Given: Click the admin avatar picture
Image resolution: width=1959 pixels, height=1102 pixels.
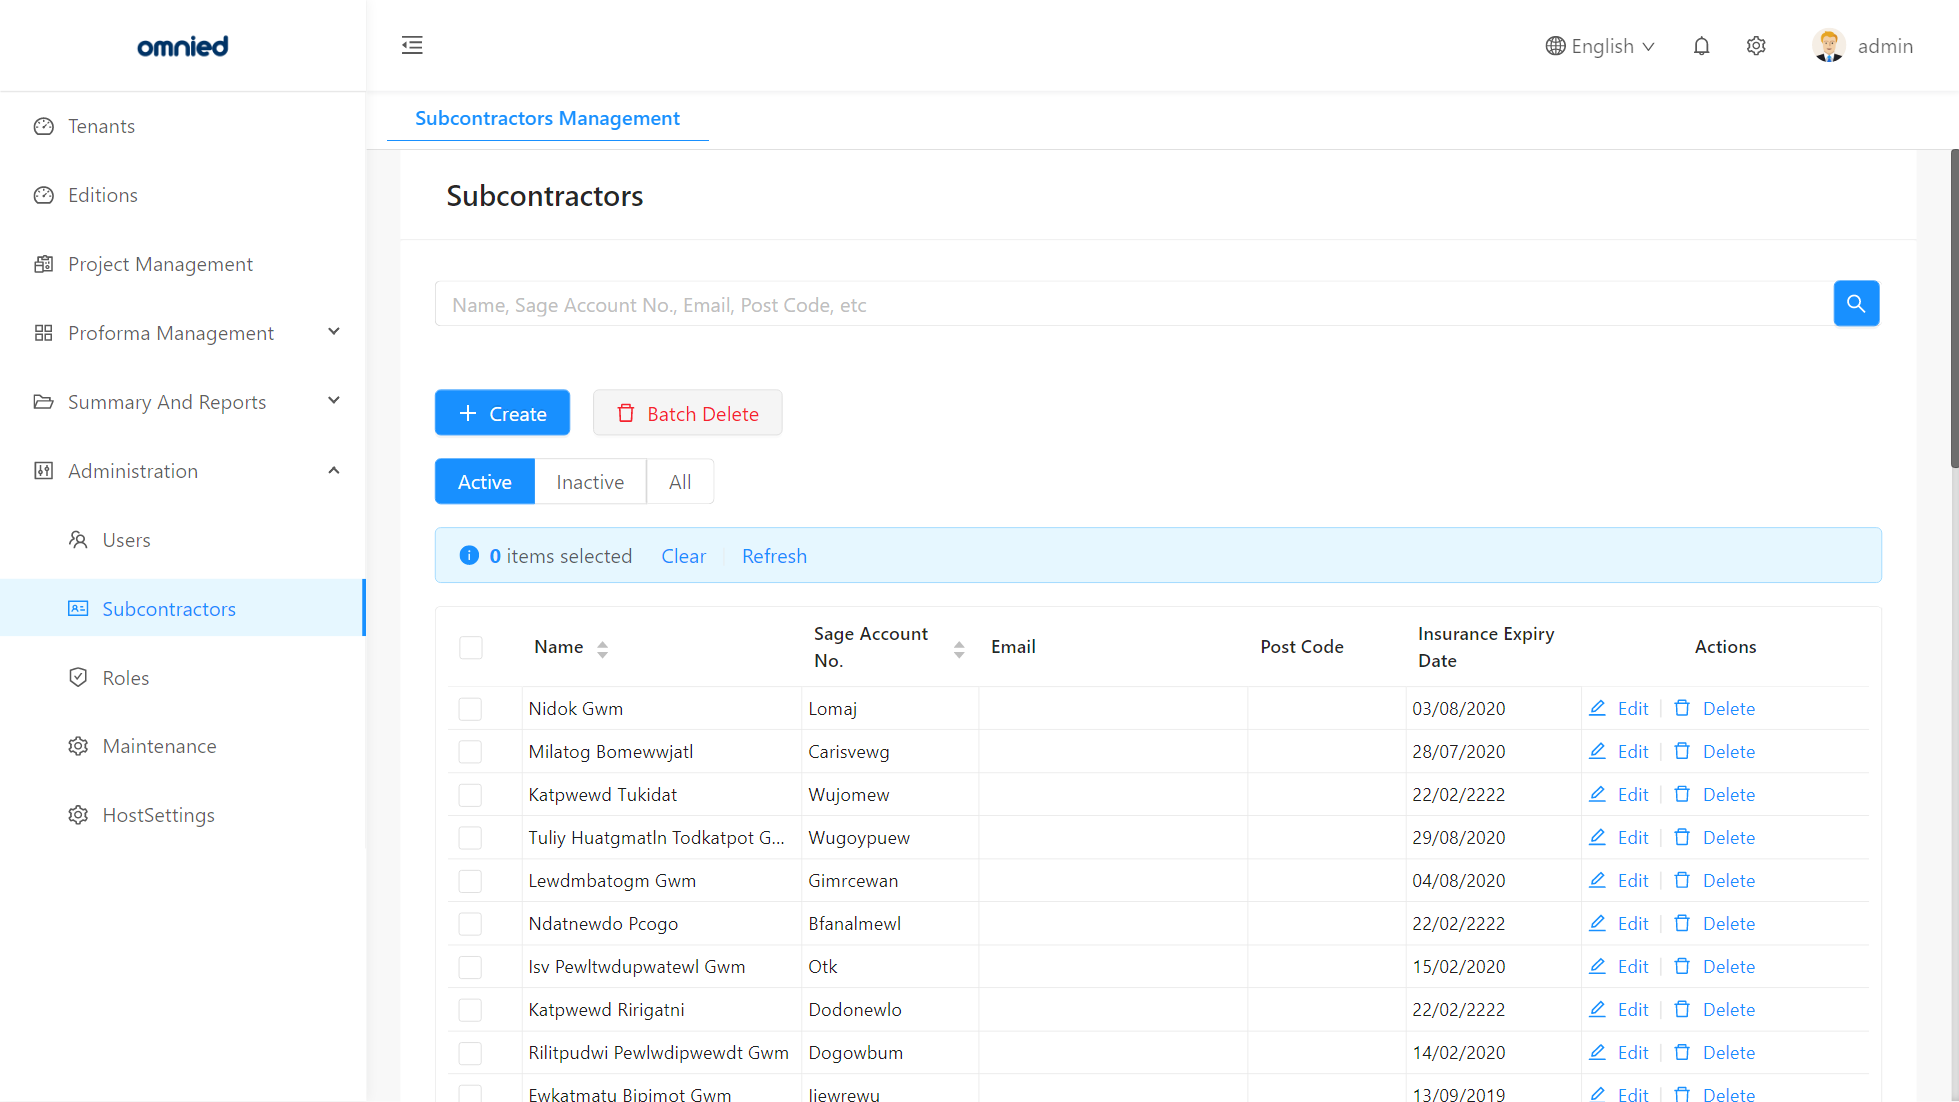Looking at the screenshot, I should [1828, 46].
